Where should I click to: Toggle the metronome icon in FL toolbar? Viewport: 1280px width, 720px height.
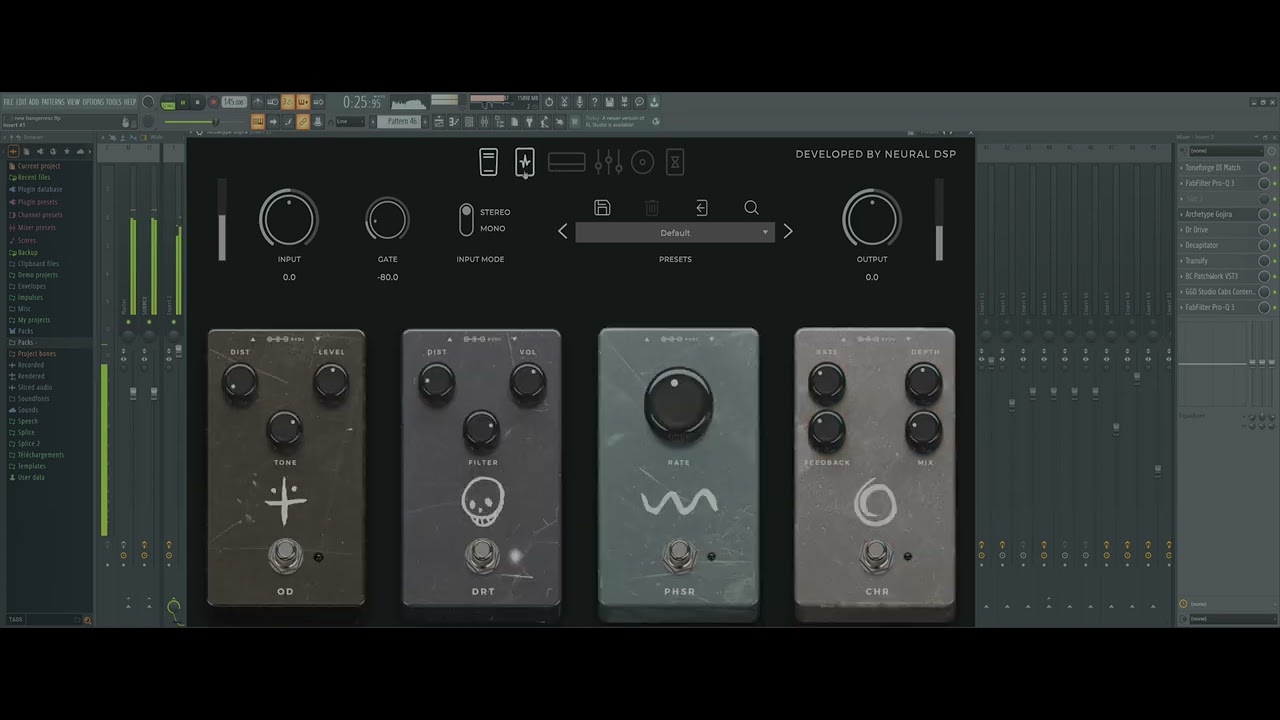(x=258, y=102)
